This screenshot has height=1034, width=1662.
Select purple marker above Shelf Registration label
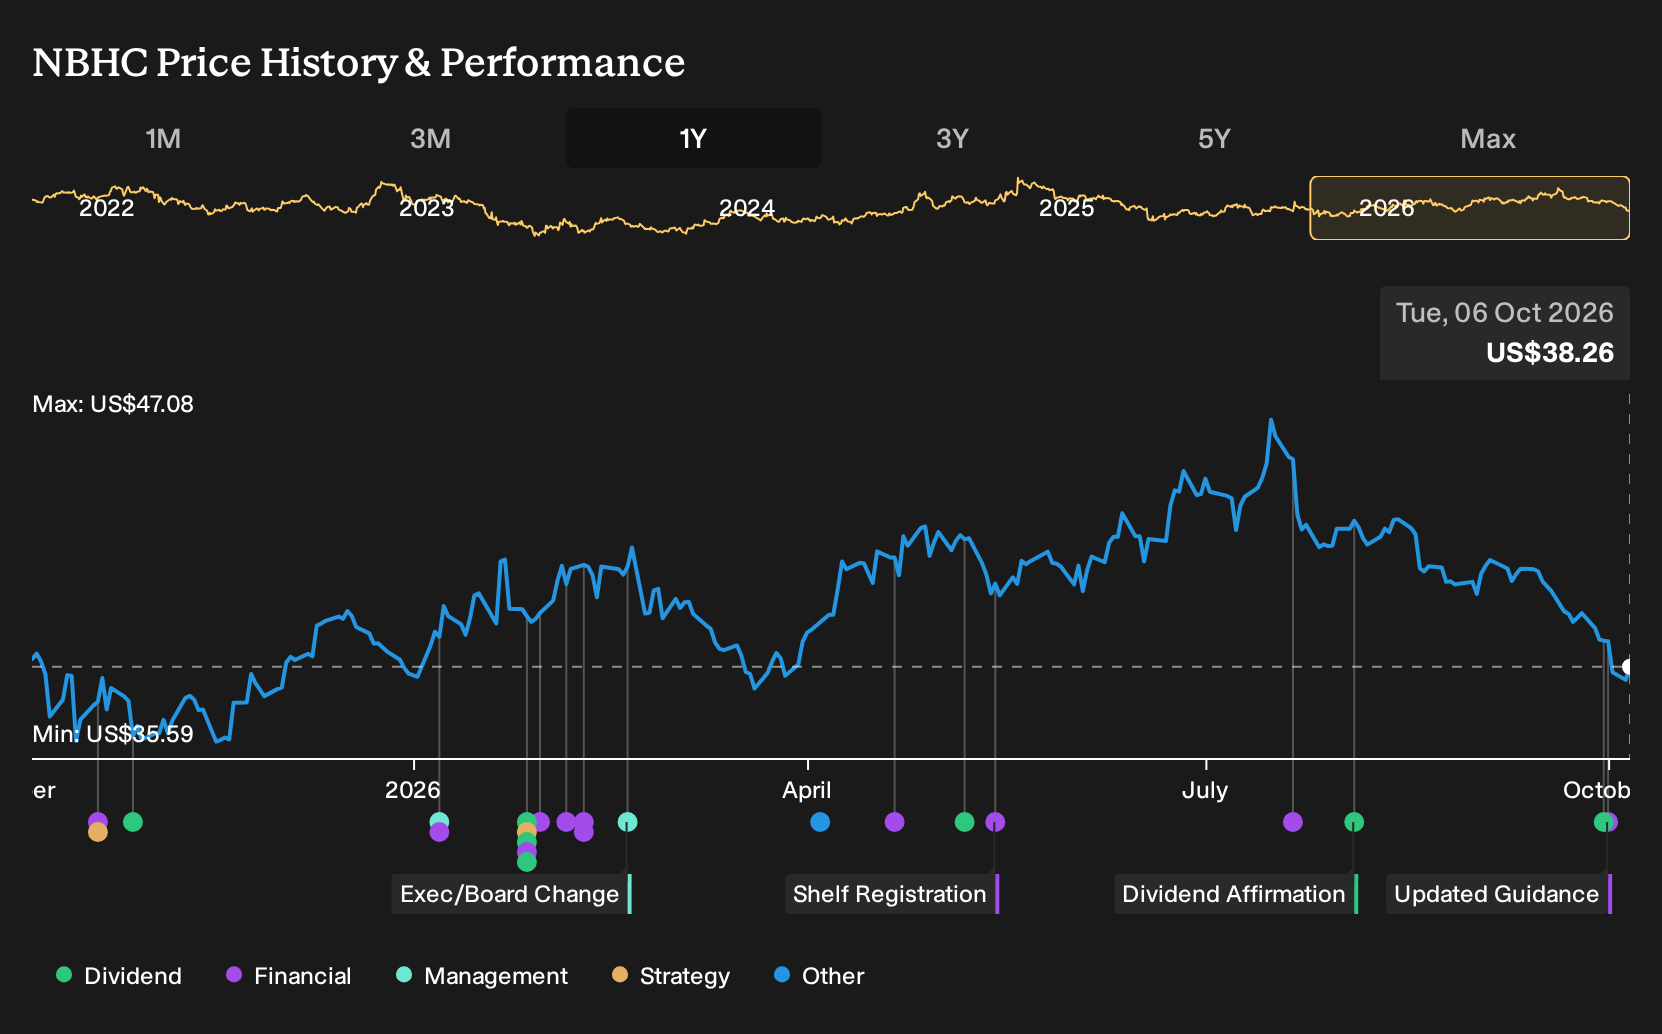(x=995, y=822)
